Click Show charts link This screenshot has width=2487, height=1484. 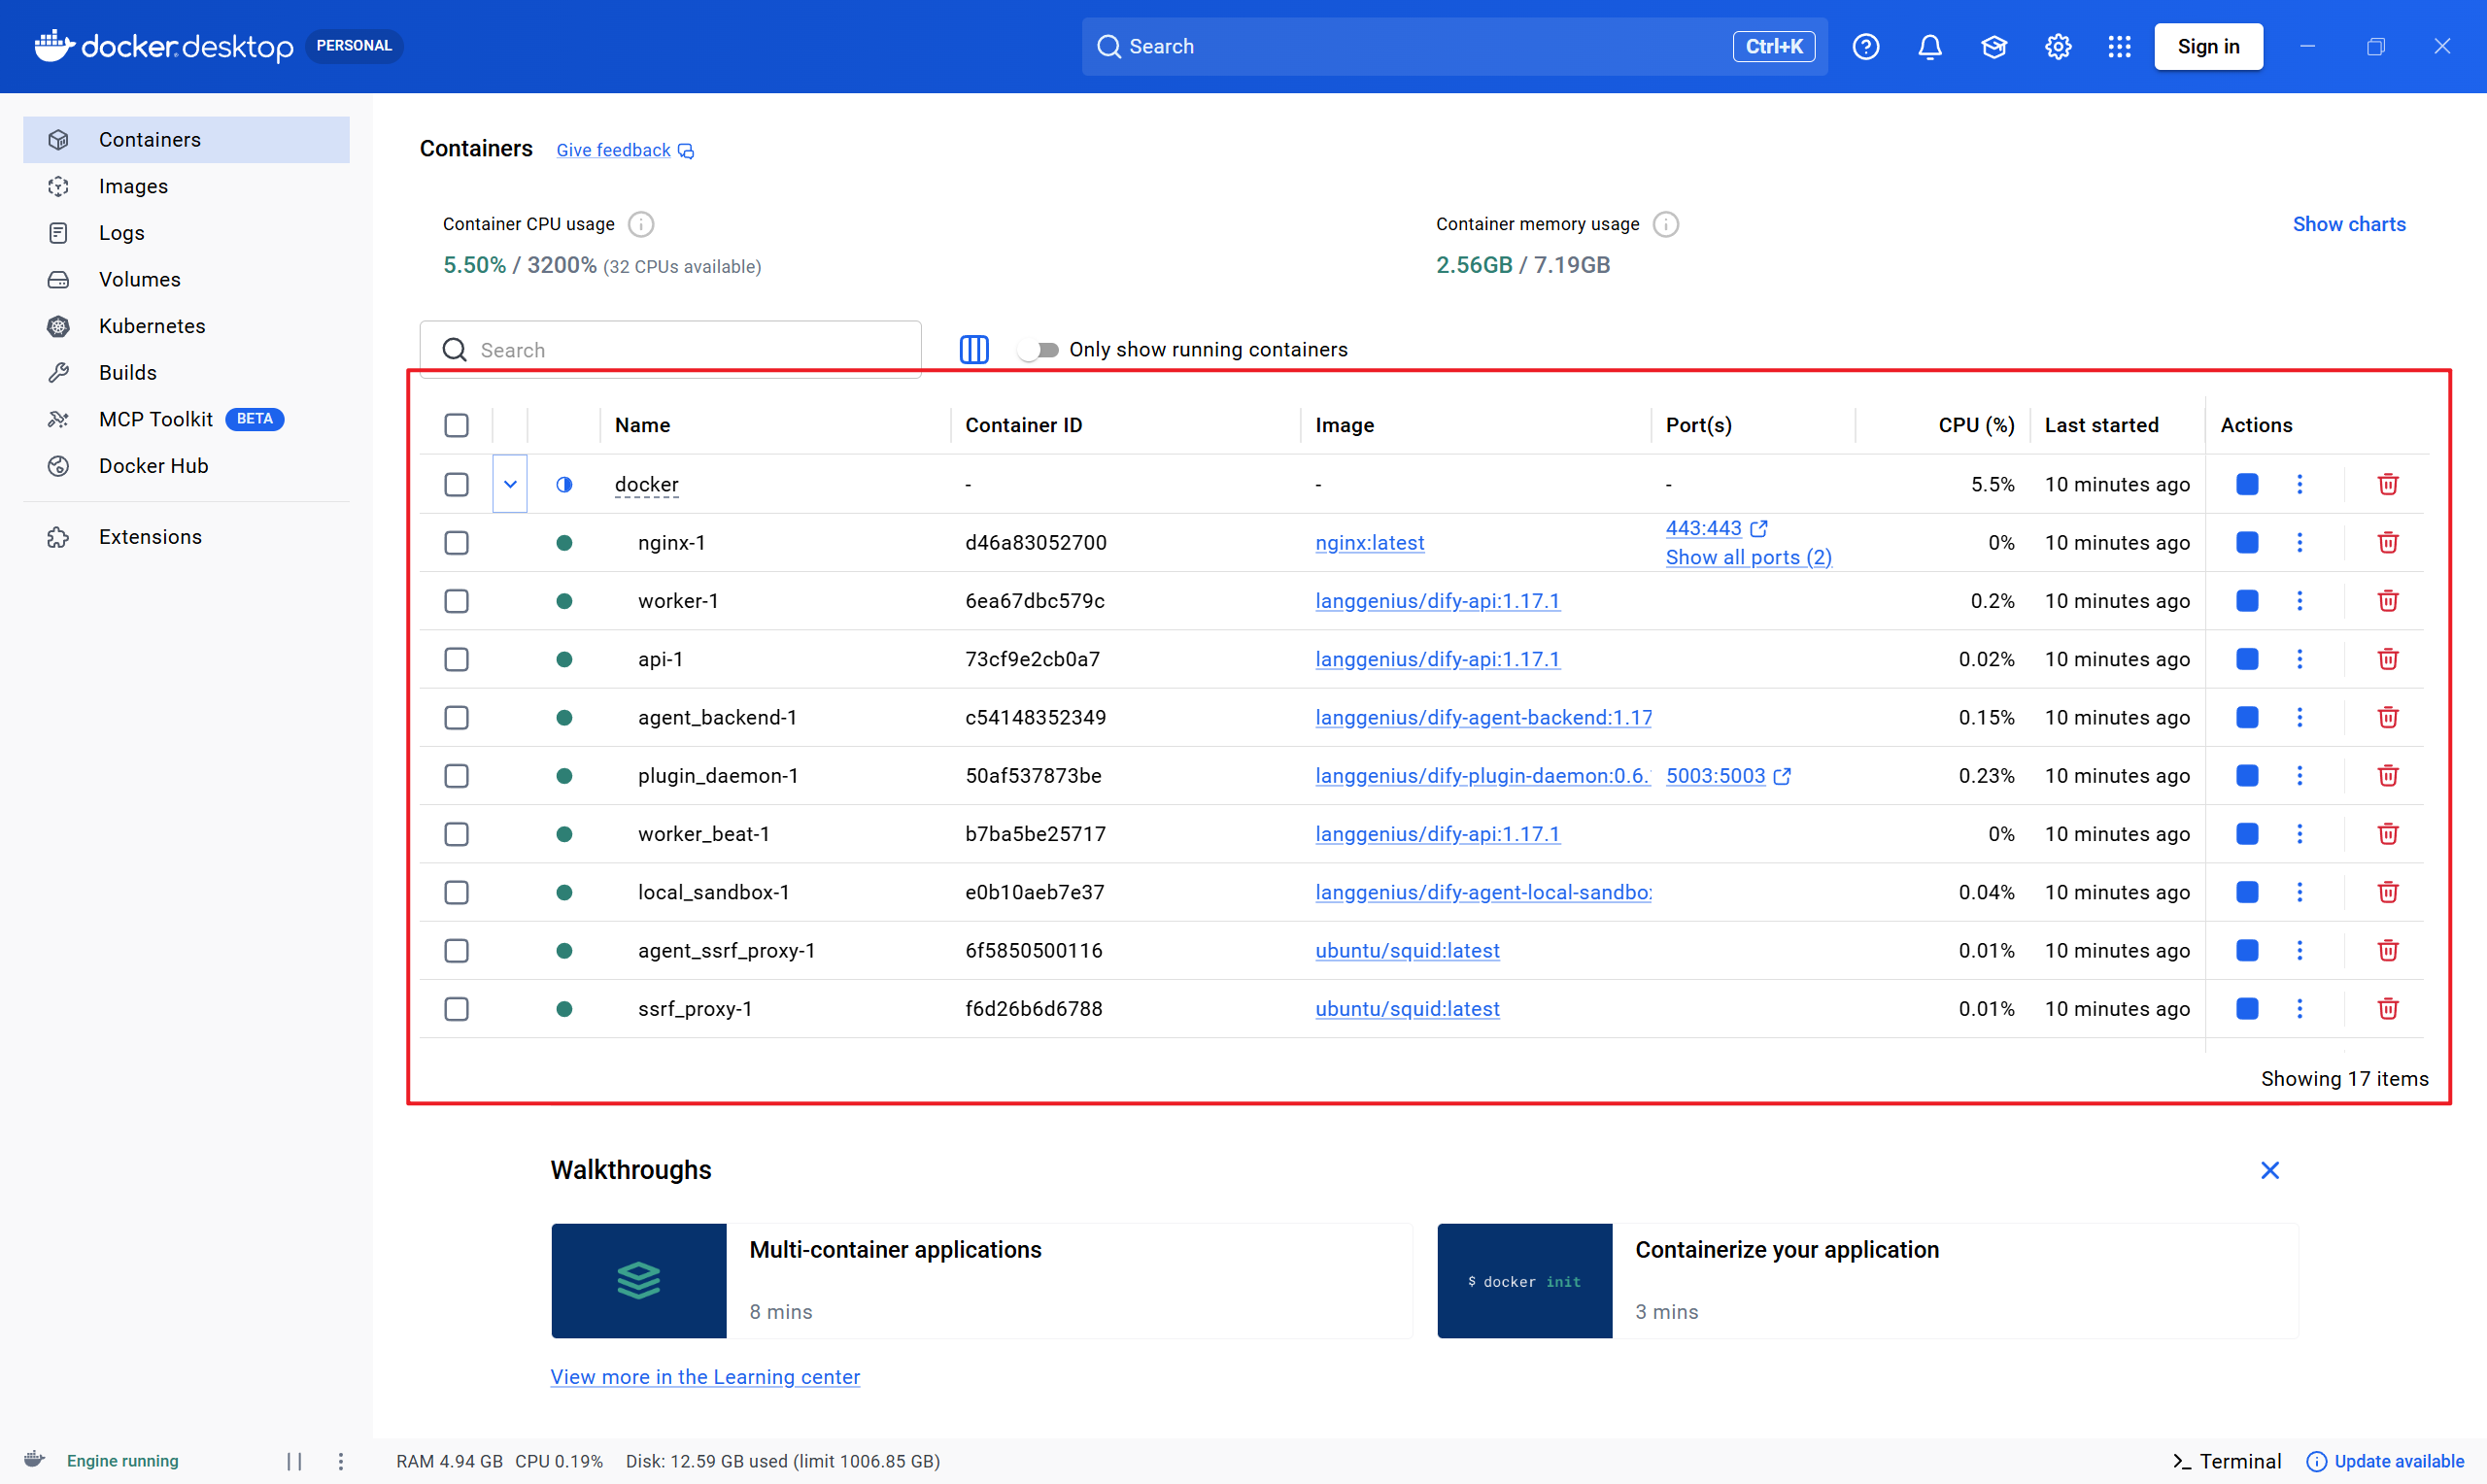point(2348,224)
